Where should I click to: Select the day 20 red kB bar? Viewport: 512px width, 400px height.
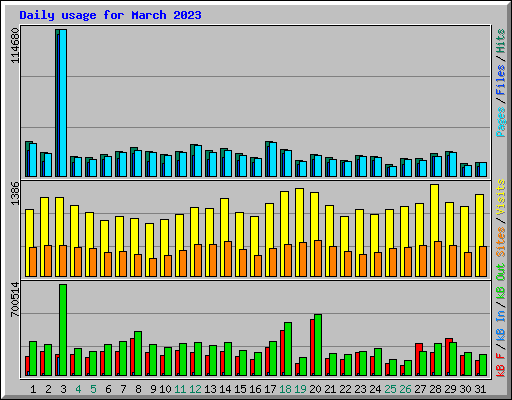[312, 347]
